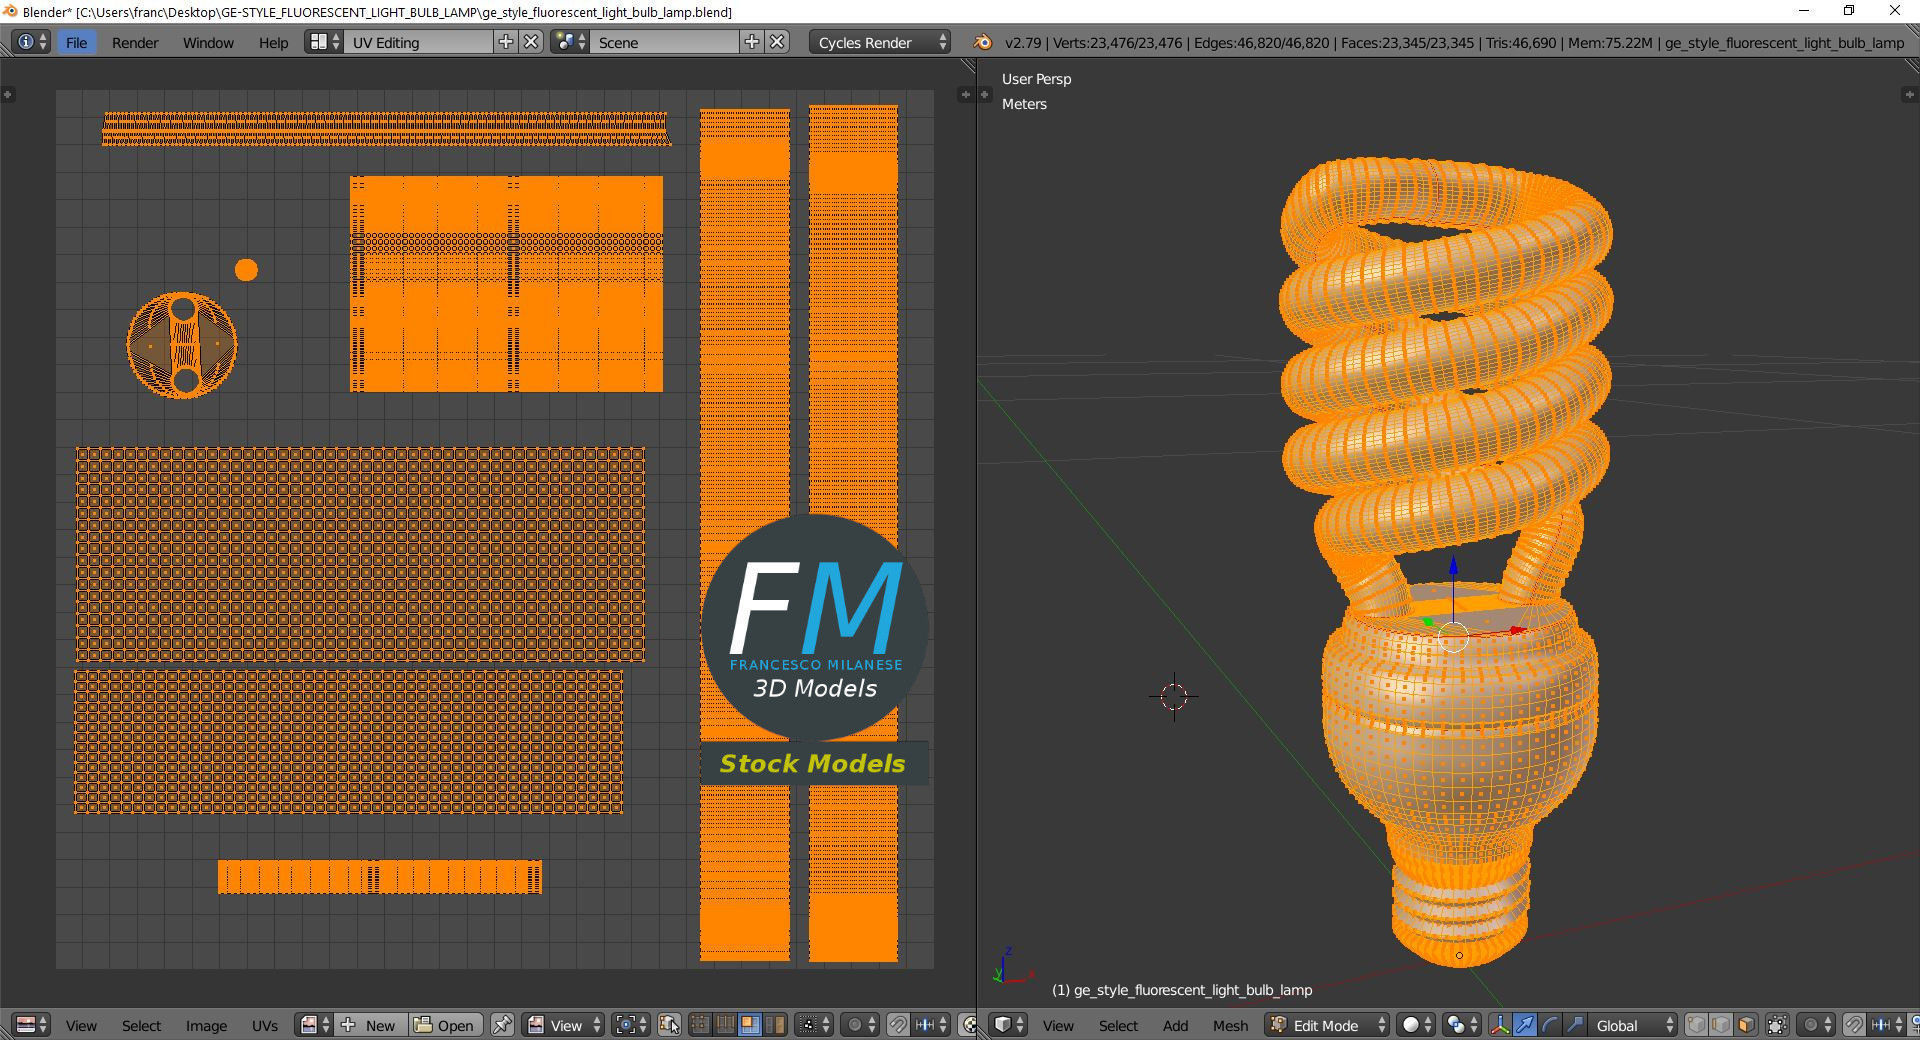Image resolution: width=1920 pixels, height=1040 pixels.
Task: Open the scene browse icon
Action: click(x=570, y=42)
